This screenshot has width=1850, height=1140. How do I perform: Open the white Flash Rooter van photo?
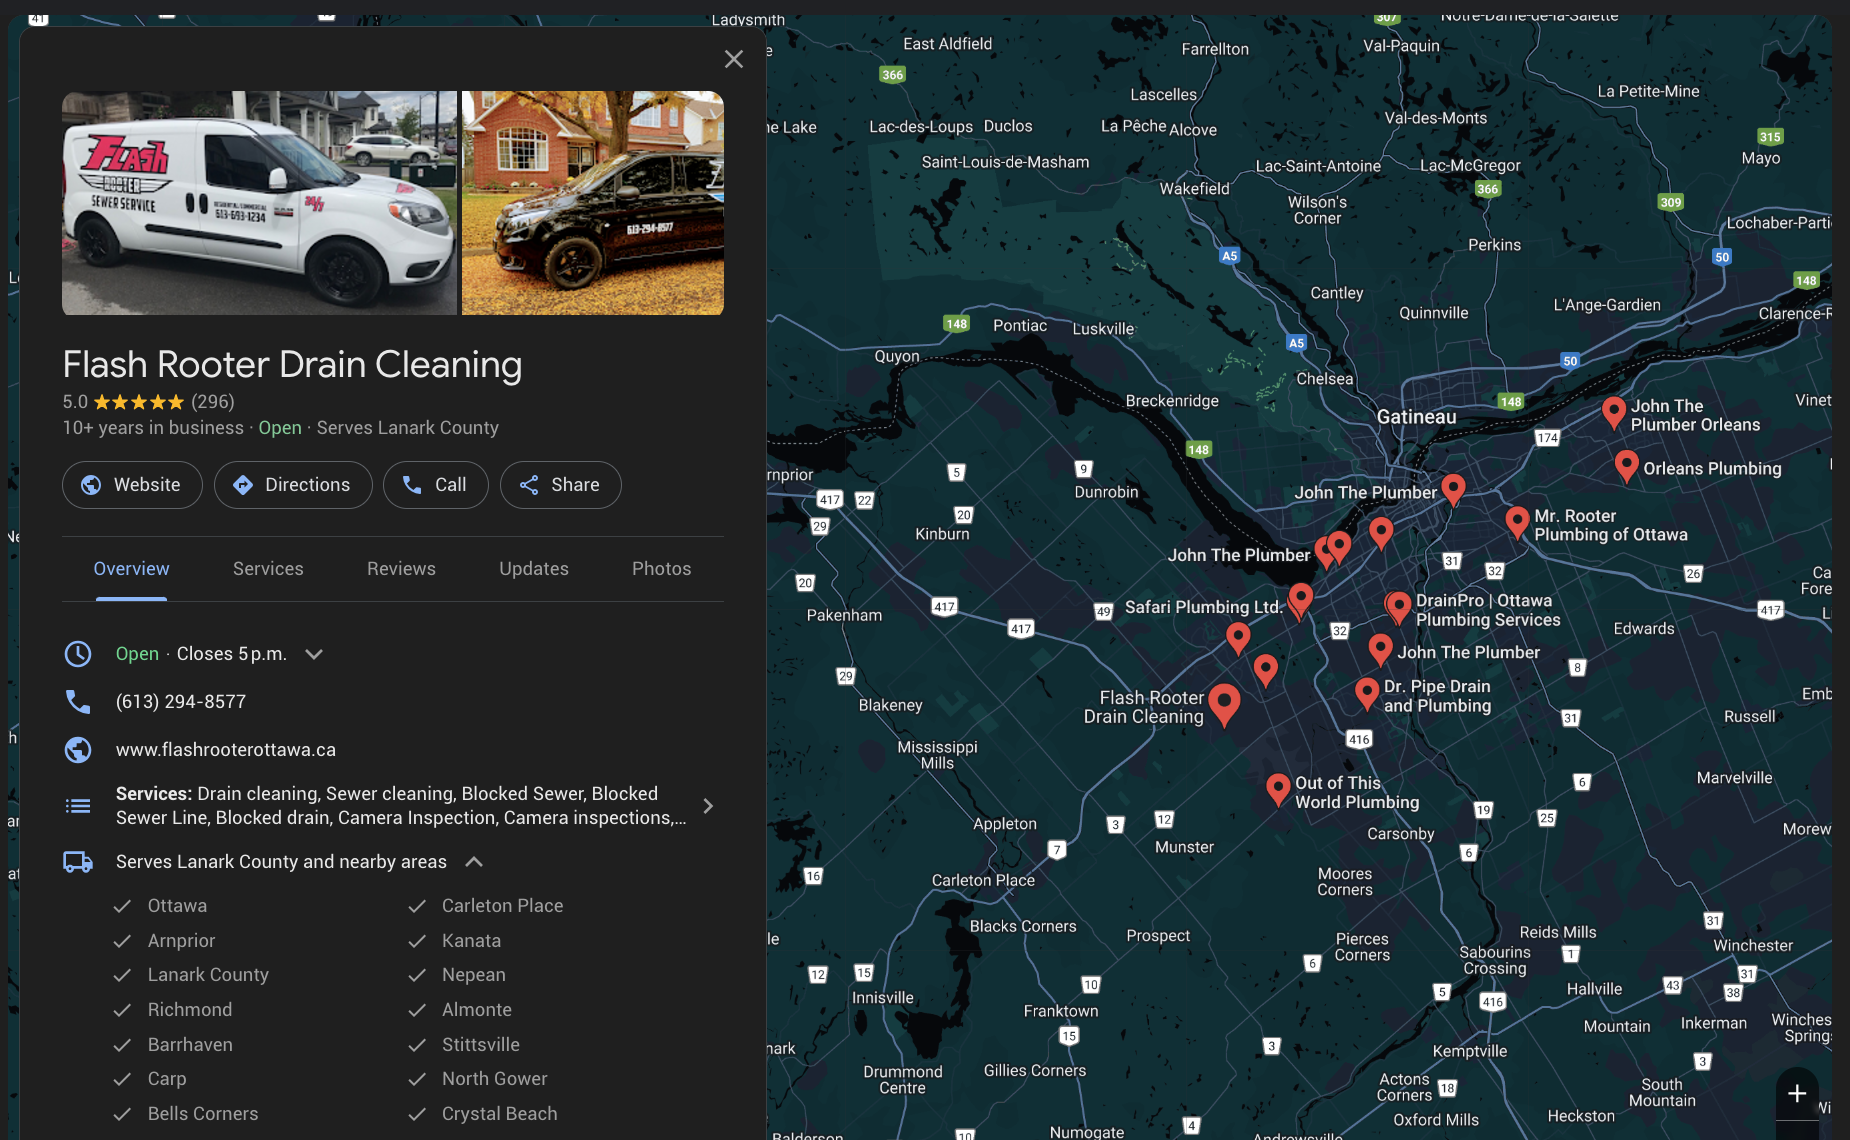(259, 203)
